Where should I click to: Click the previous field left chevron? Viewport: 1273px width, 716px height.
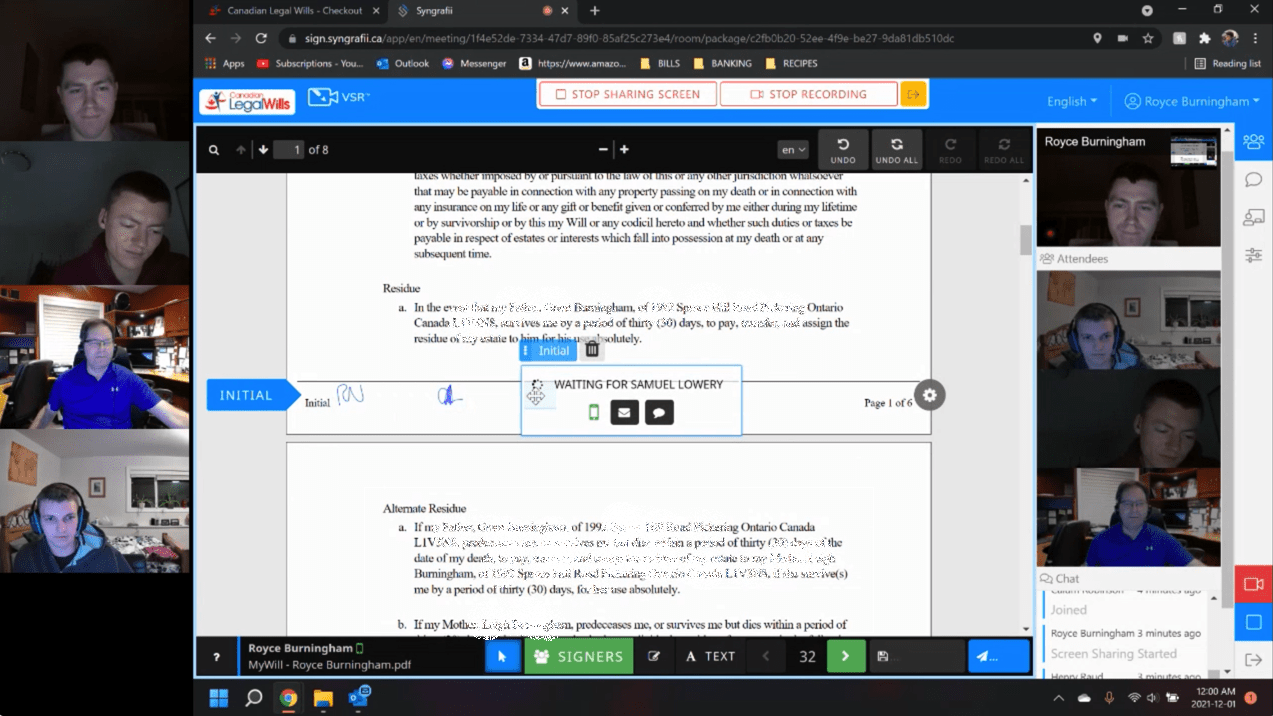click(767, 656)
